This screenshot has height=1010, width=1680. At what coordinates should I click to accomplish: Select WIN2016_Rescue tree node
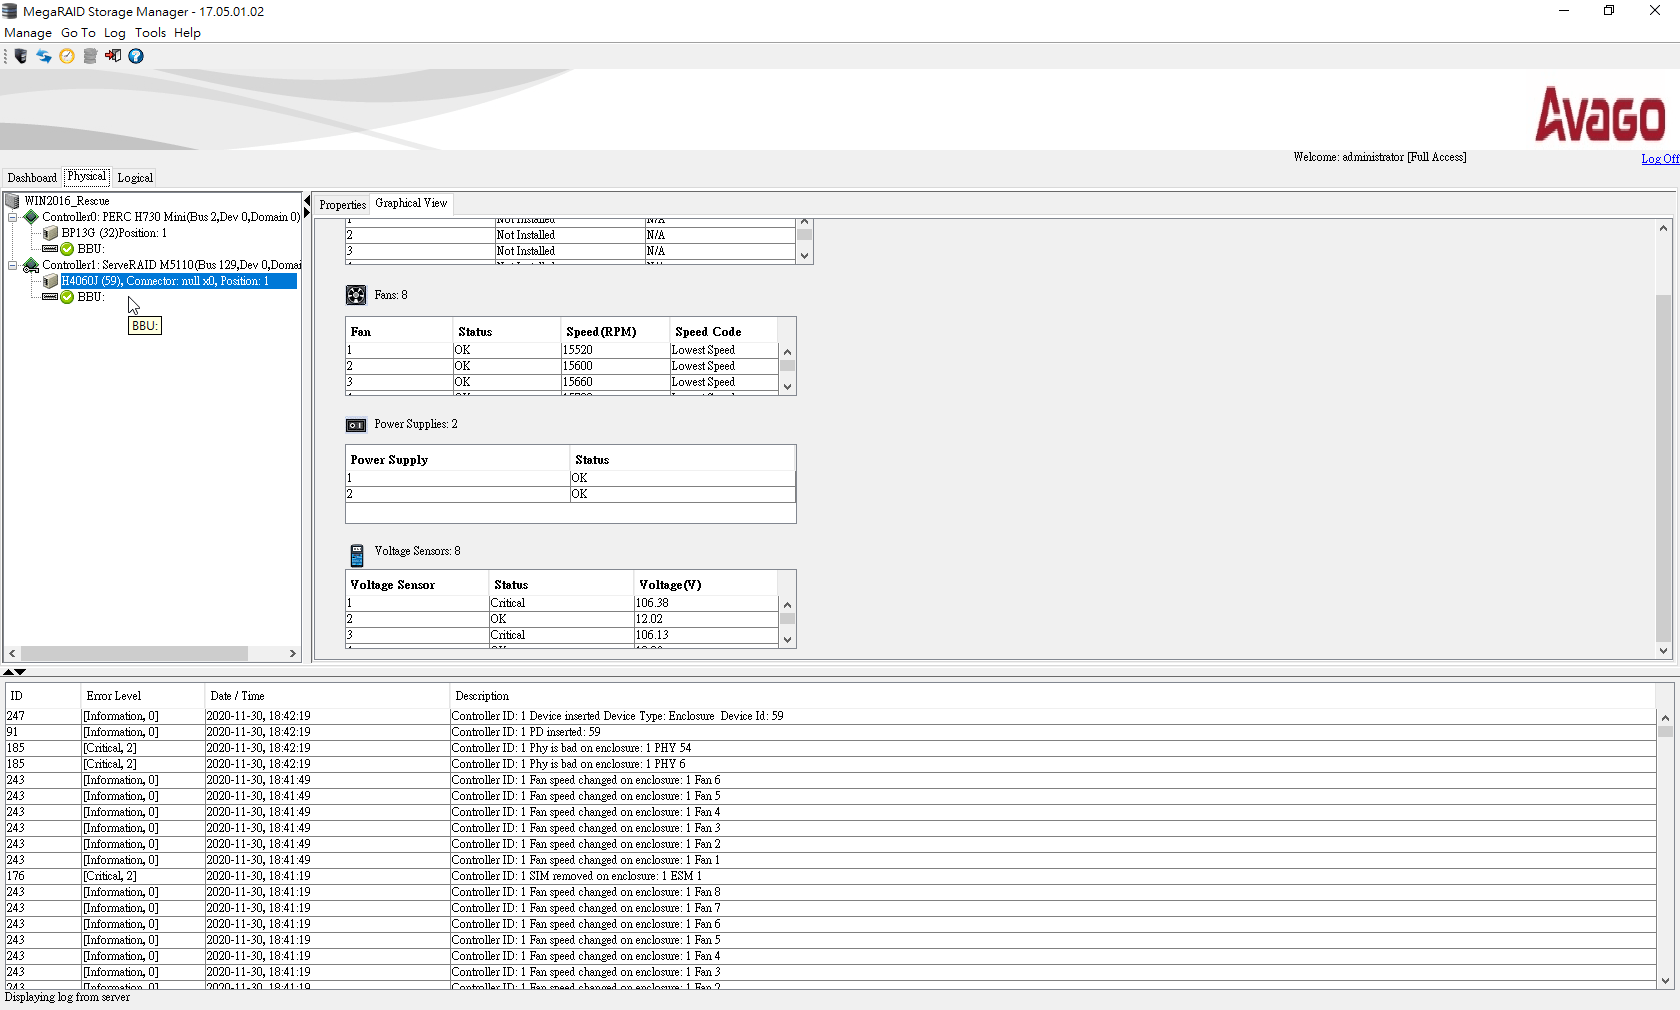(67, 201)
